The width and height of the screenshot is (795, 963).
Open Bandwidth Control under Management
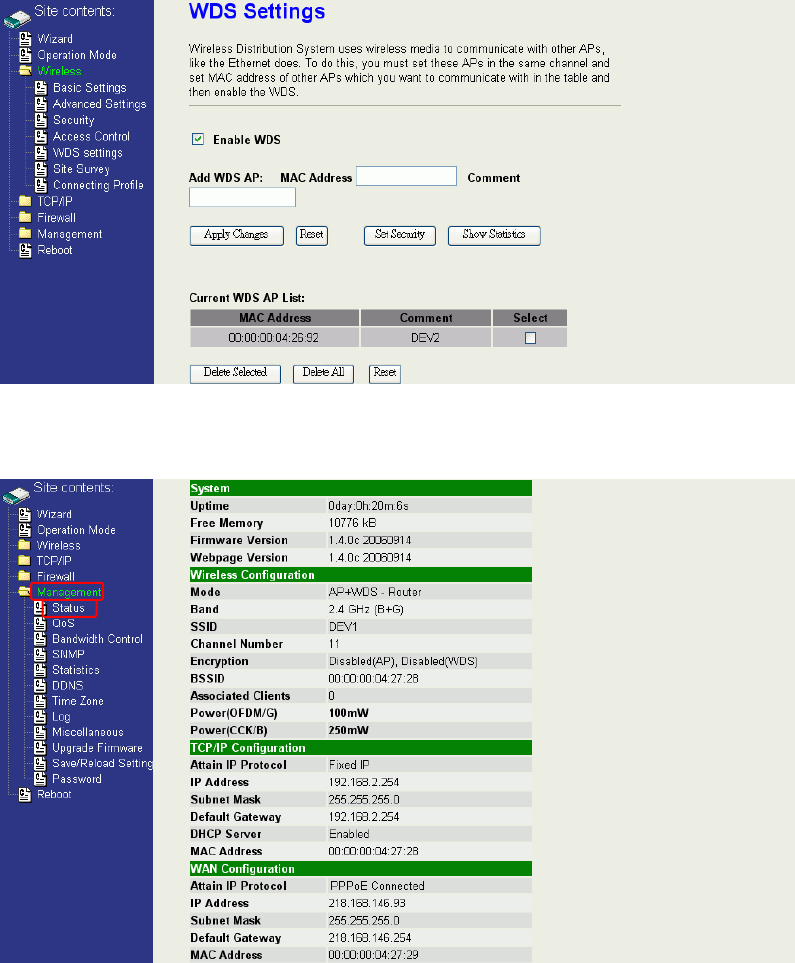pyautogui.click(x=98, y=639)
